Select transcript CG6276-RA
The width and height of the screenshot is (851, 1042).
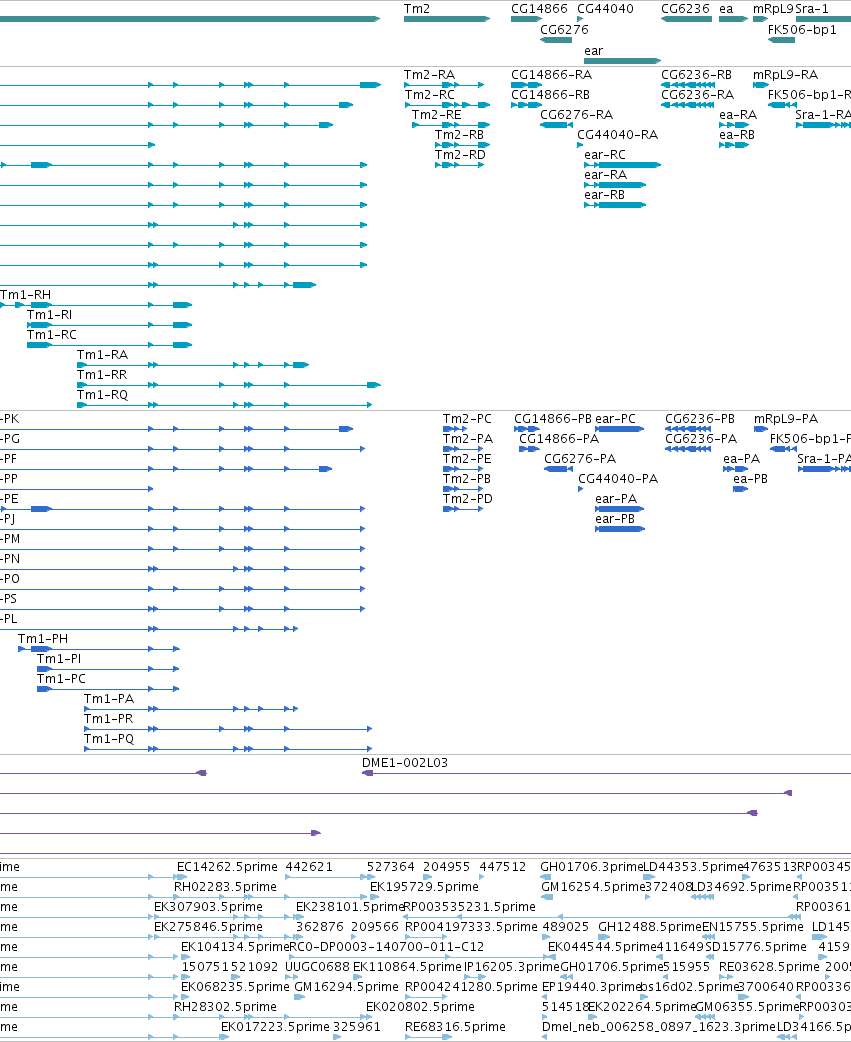click(577, 114)
